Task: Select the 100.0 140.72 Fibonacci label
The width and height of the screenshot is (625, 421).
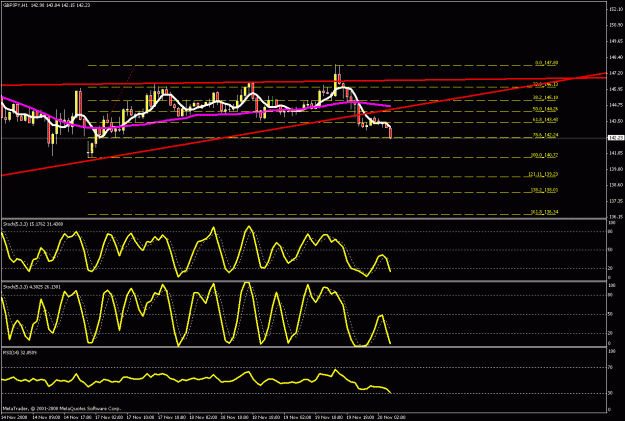Action: (544, 155)
